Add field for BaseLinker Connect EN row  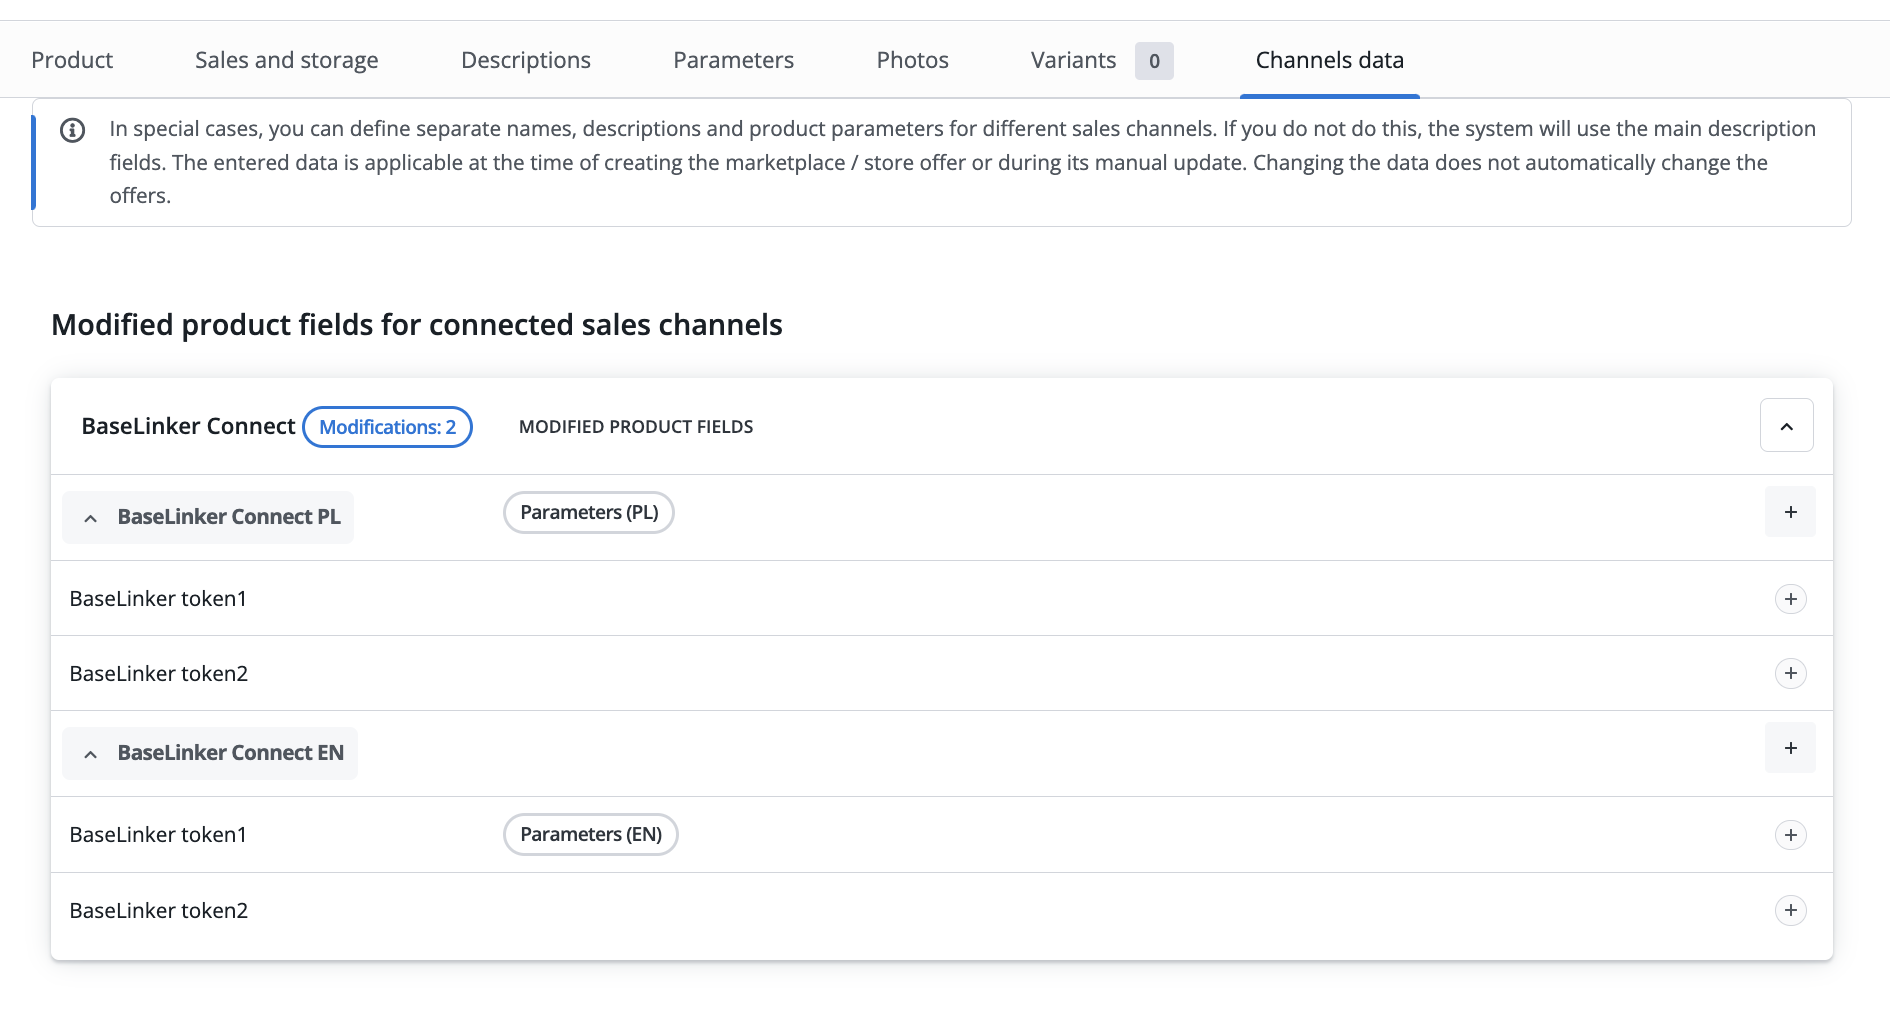point(1790,748)
